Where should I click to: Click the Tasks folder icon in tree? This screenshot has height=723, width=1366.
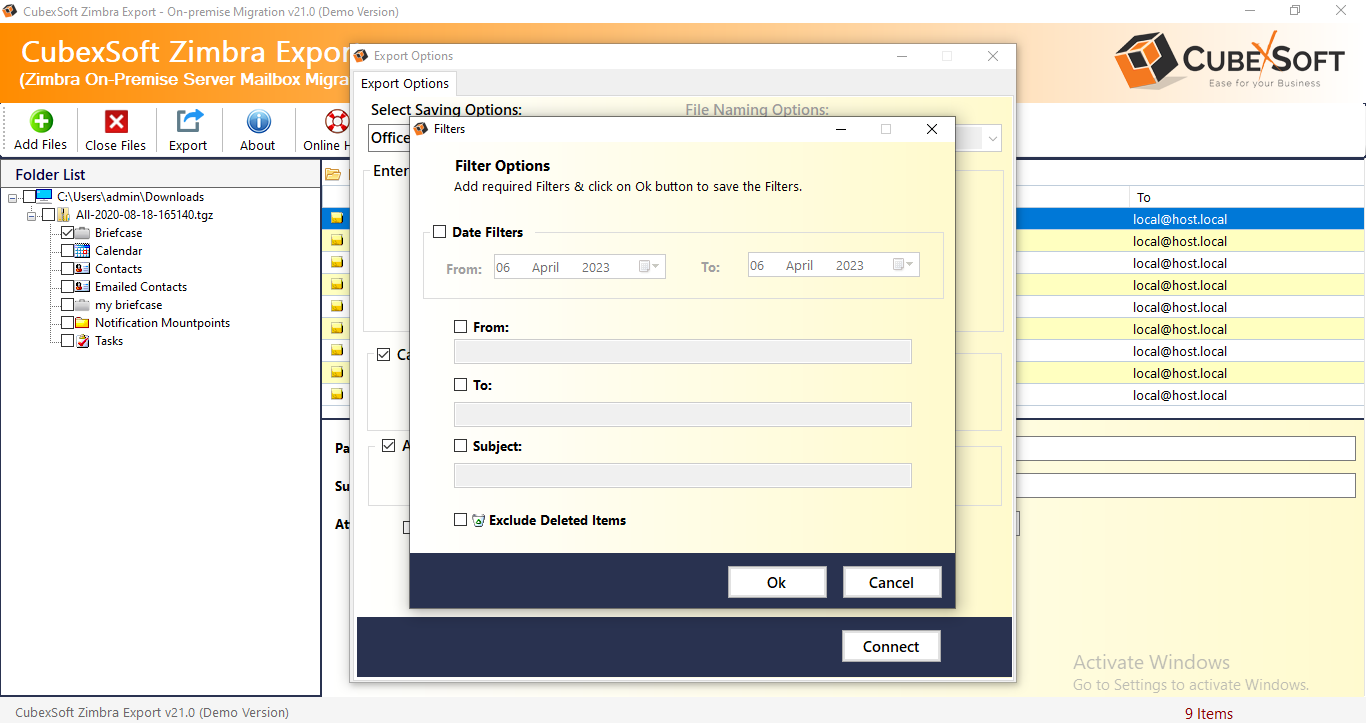click(82, 341)
